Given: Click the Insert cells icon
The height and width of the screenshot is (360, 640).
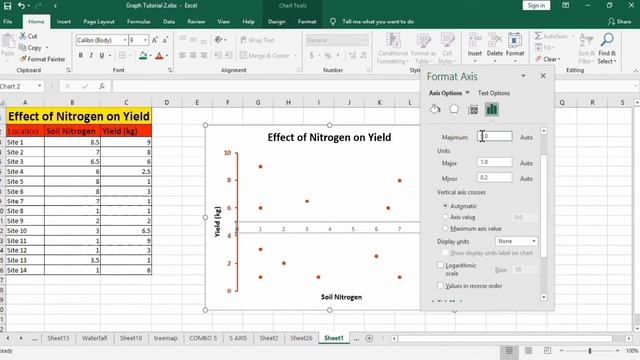Looking at the screenshot, I should 475,41.
